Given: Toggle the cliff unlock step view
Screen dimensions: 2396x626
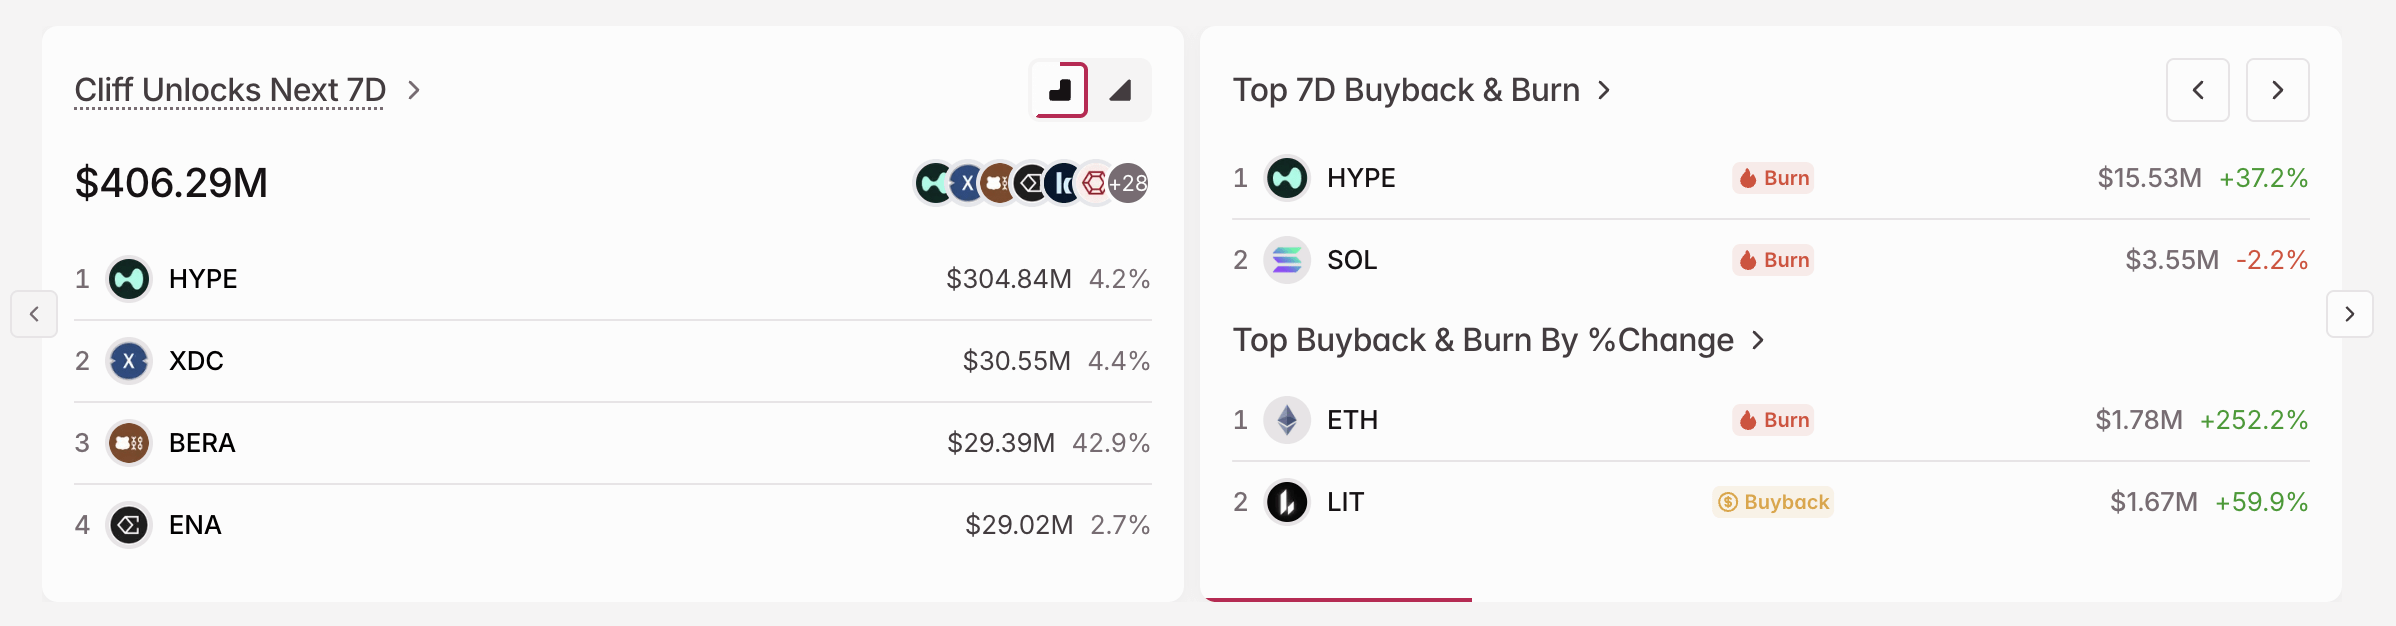Looking at the screenshot, I should (1058, 89).
